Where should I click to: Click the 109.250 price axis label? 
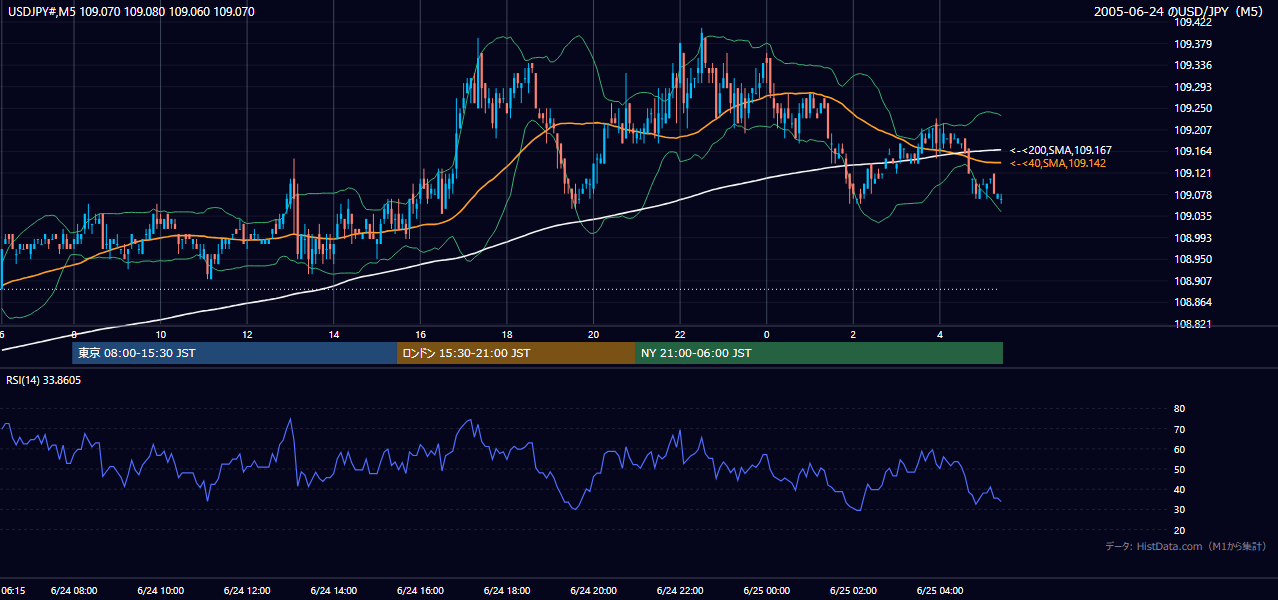(1193, 108)
